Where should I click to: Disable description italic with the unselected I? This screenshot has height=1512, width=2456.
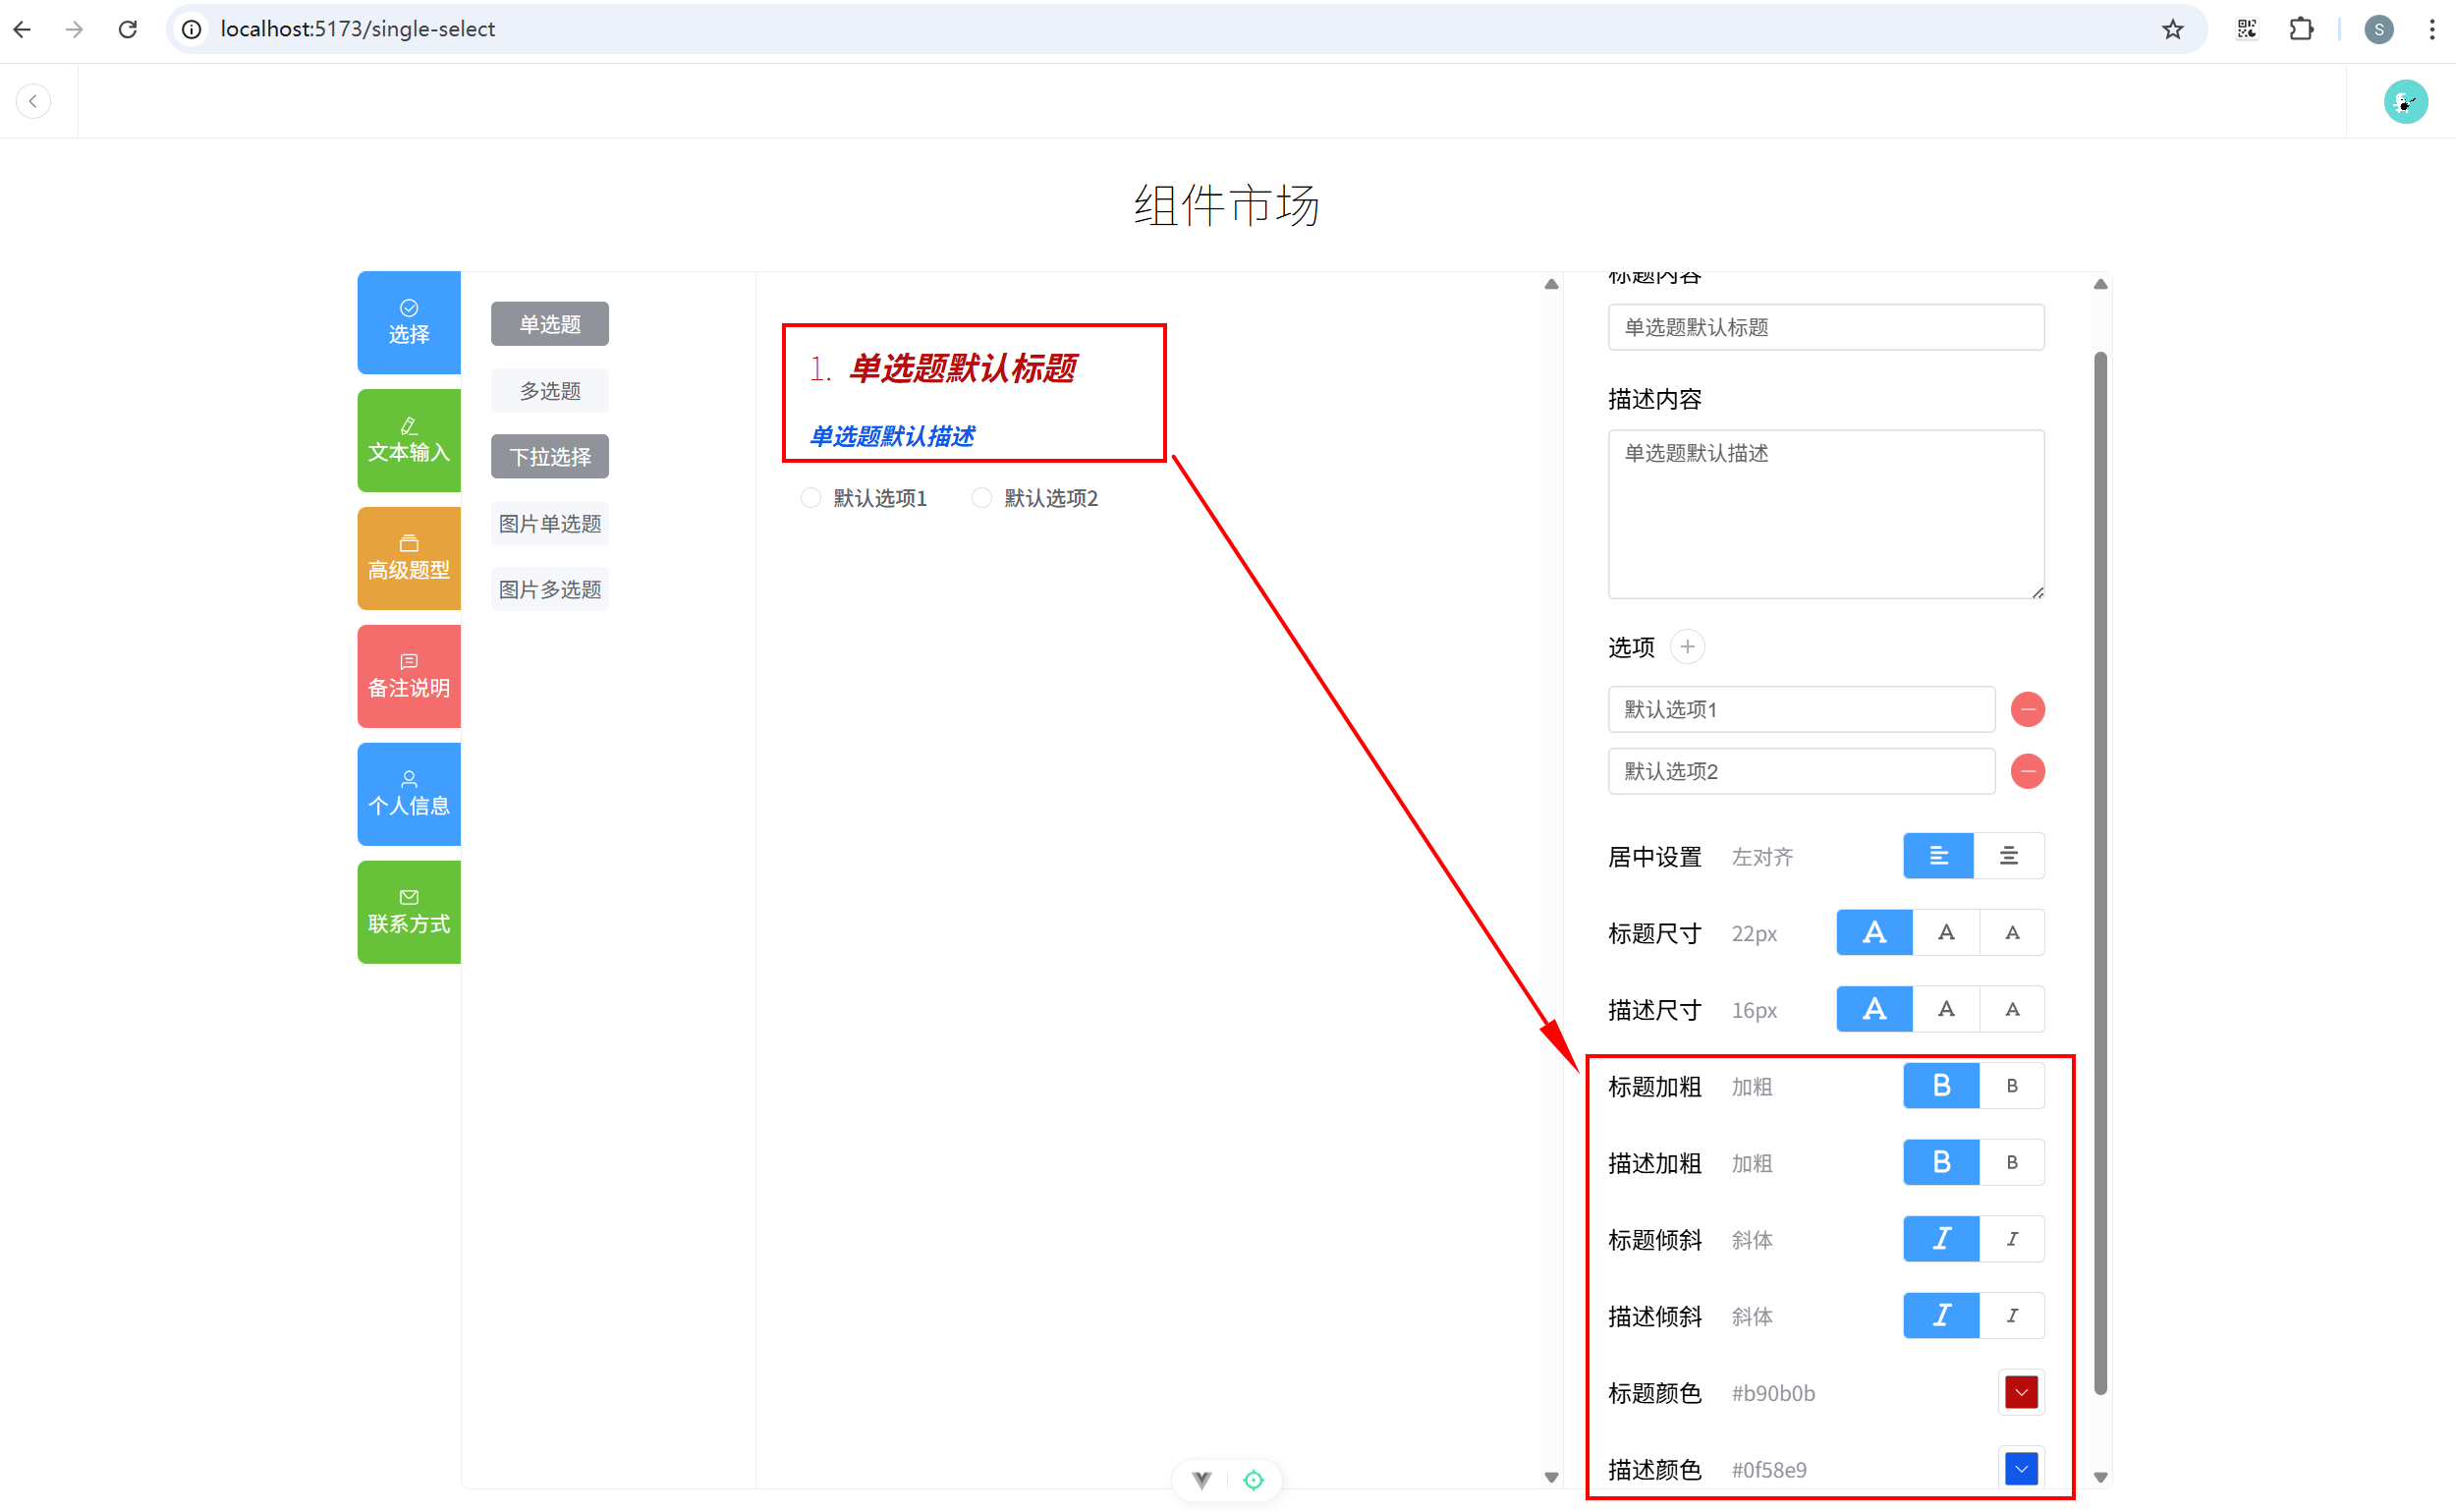[2012, 1316]
